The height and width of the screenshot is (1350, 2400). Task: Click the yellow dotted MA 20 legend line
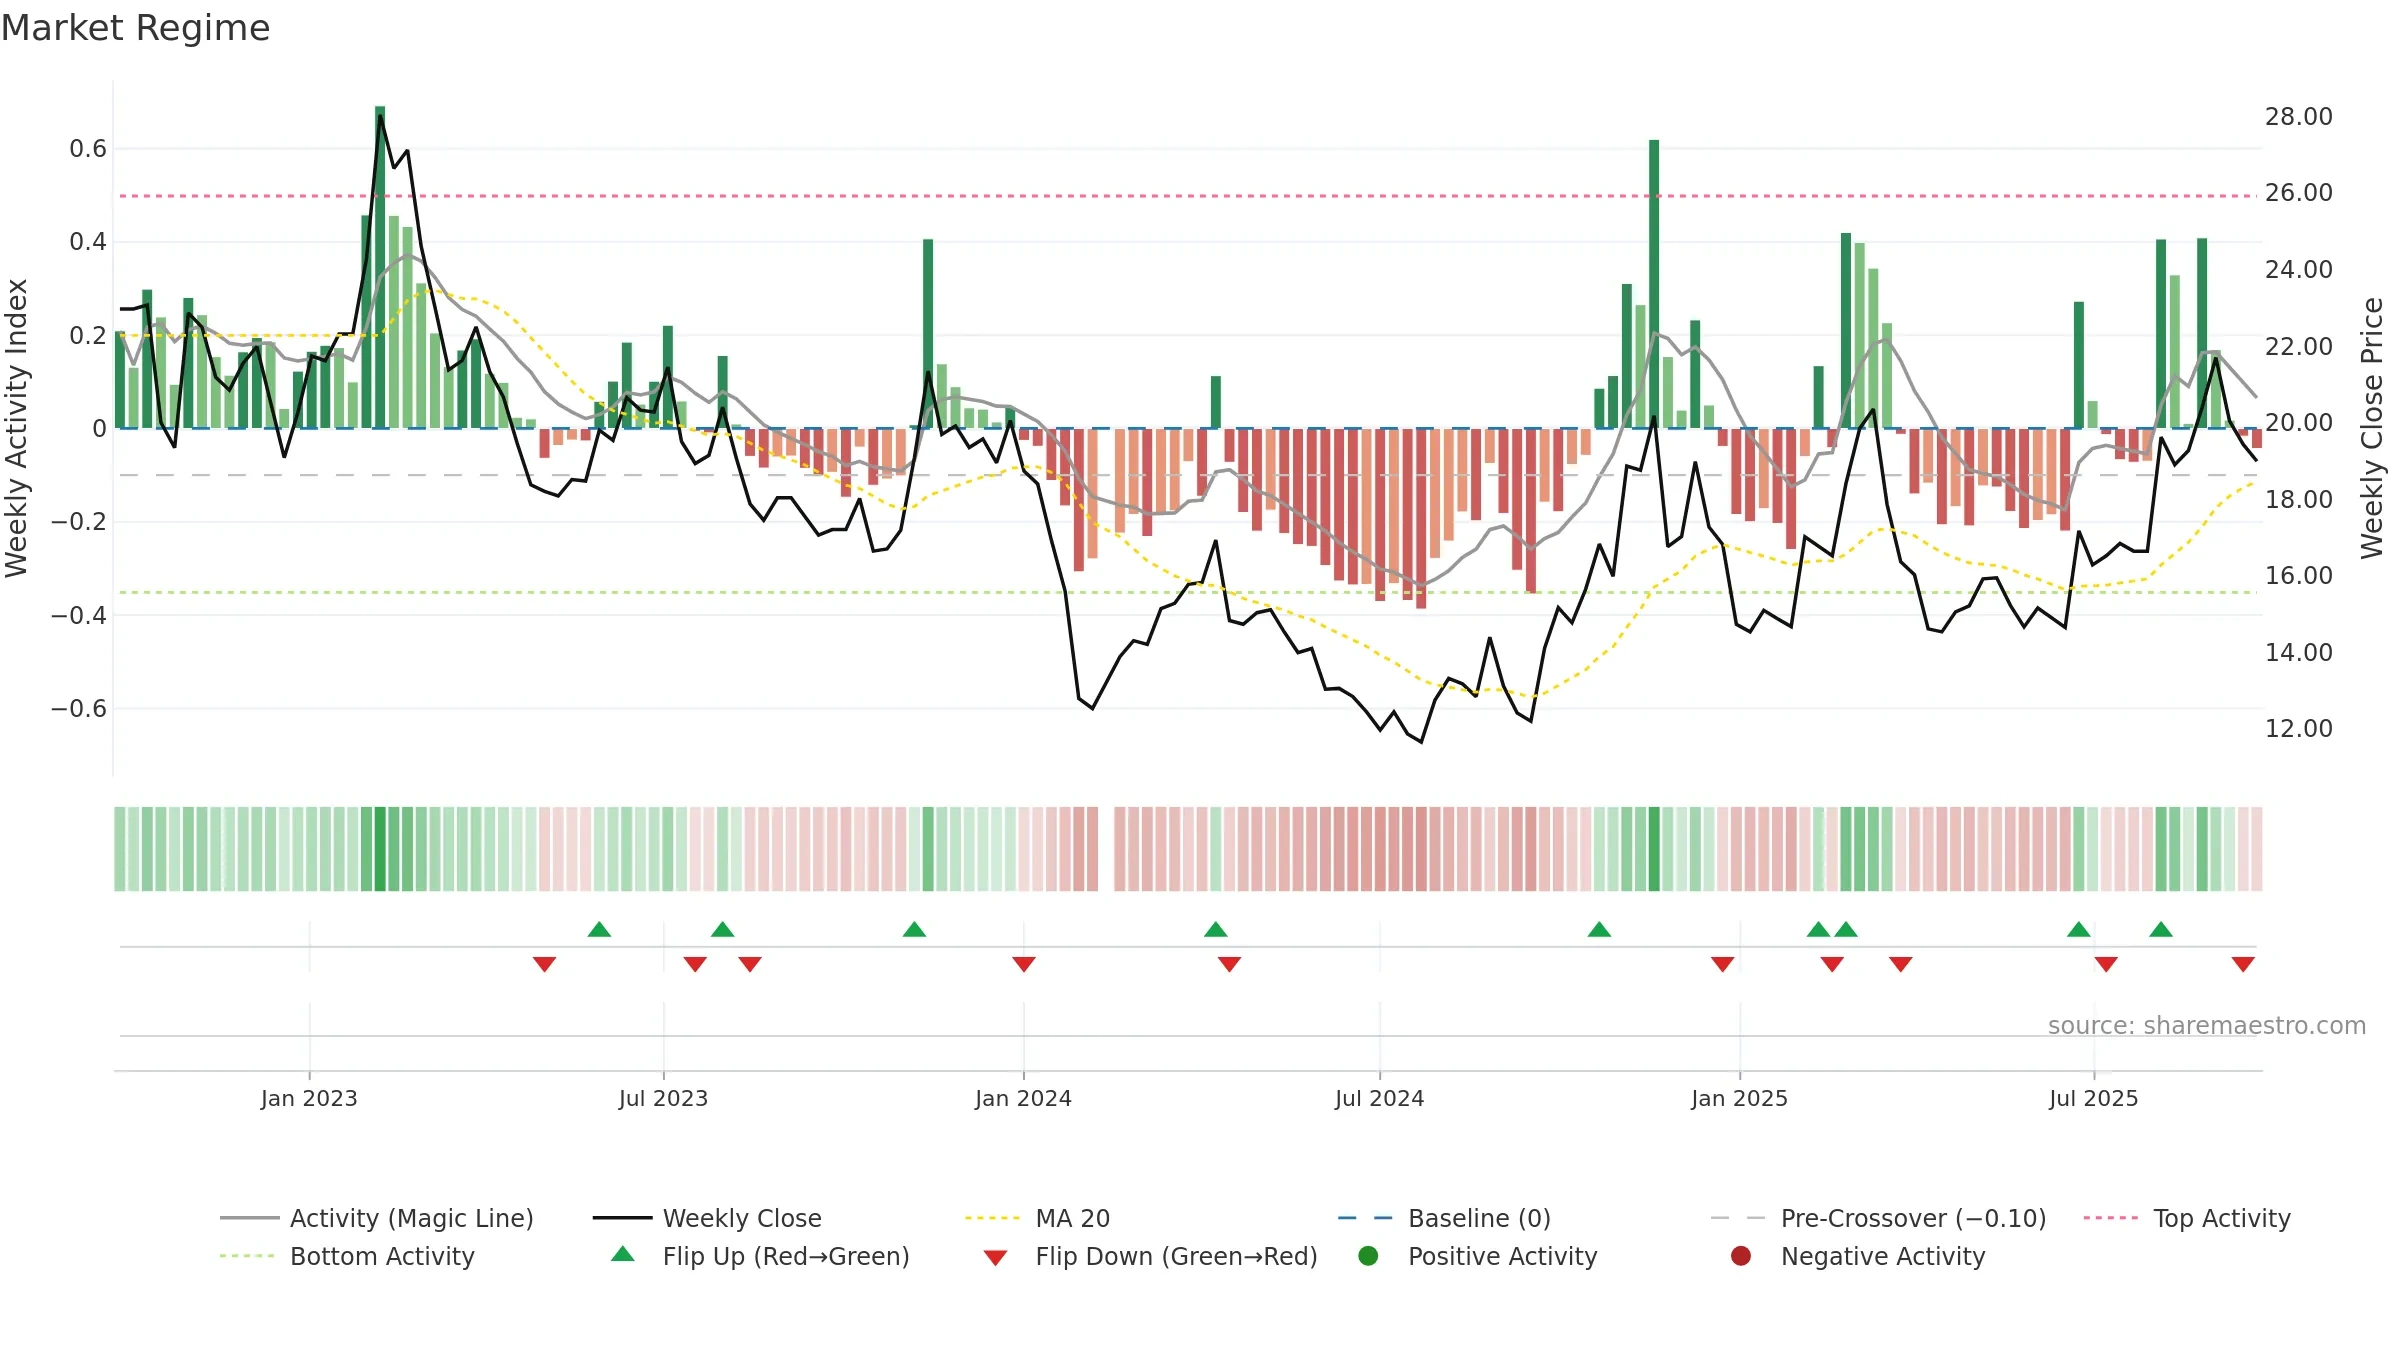click(992, 1218)
